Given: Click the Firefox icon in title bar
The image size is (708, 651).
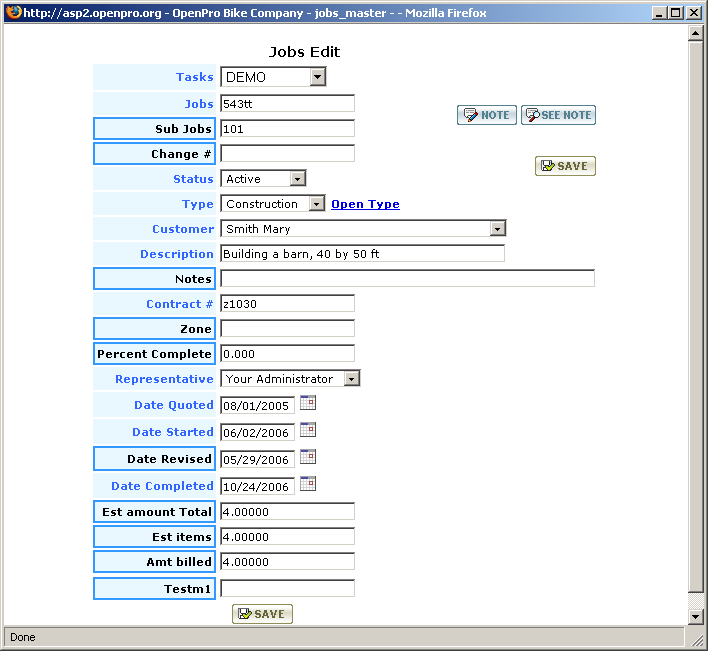Looking at the screenshot, I should (x=12, y=12).
